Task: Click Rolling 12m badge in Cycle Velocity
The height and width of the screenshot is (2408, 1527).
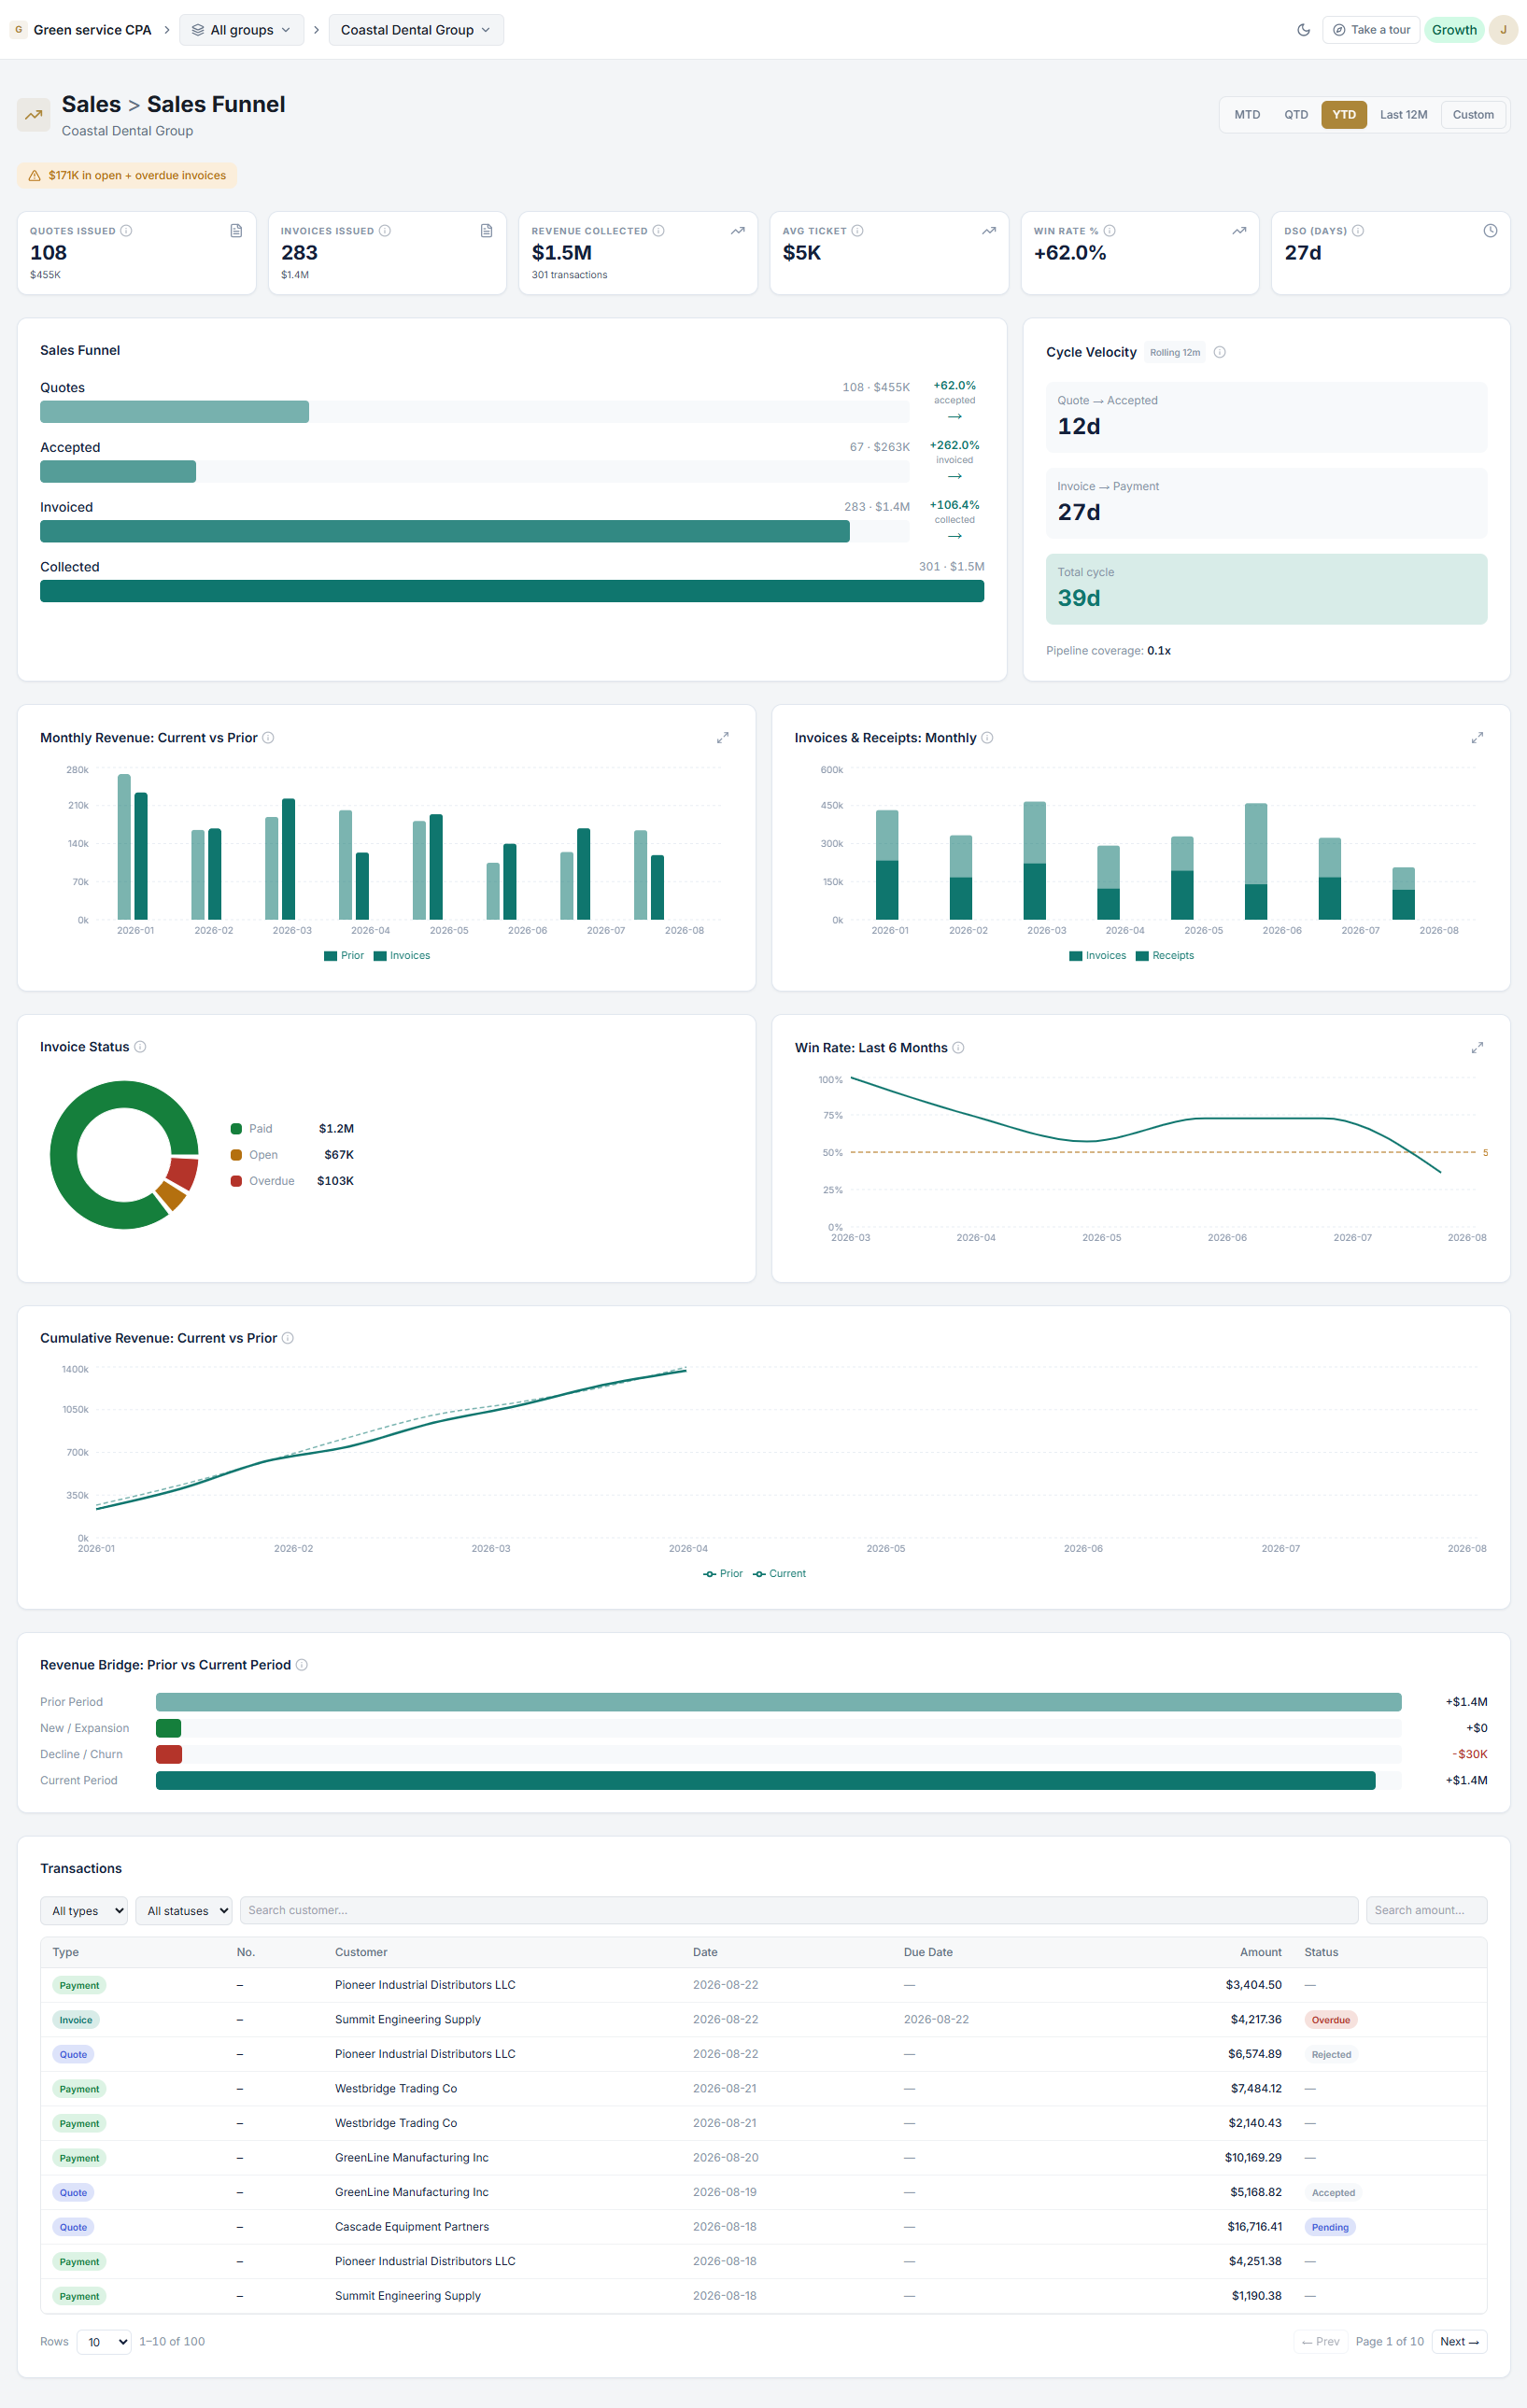Action: 1174,352
